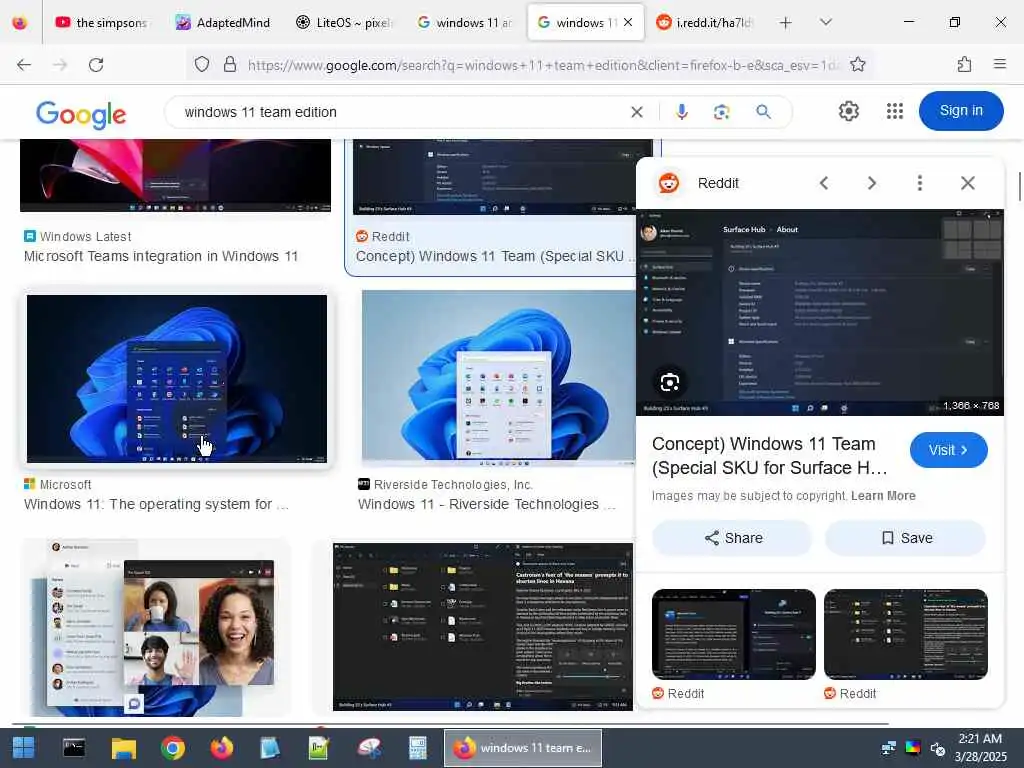Visit the Reddit source page

click(x=948, y=450)
